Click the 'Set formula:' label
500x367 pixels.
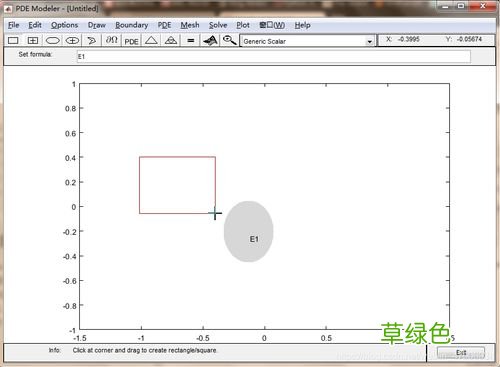coord(35,54)
